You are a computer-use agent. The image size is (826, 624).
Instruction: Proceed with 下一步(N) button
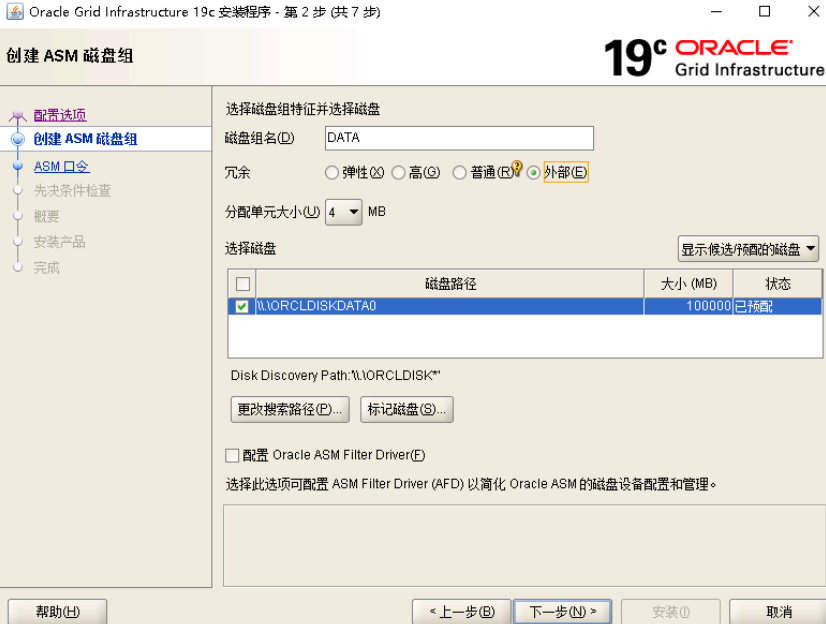coord(563,611)
